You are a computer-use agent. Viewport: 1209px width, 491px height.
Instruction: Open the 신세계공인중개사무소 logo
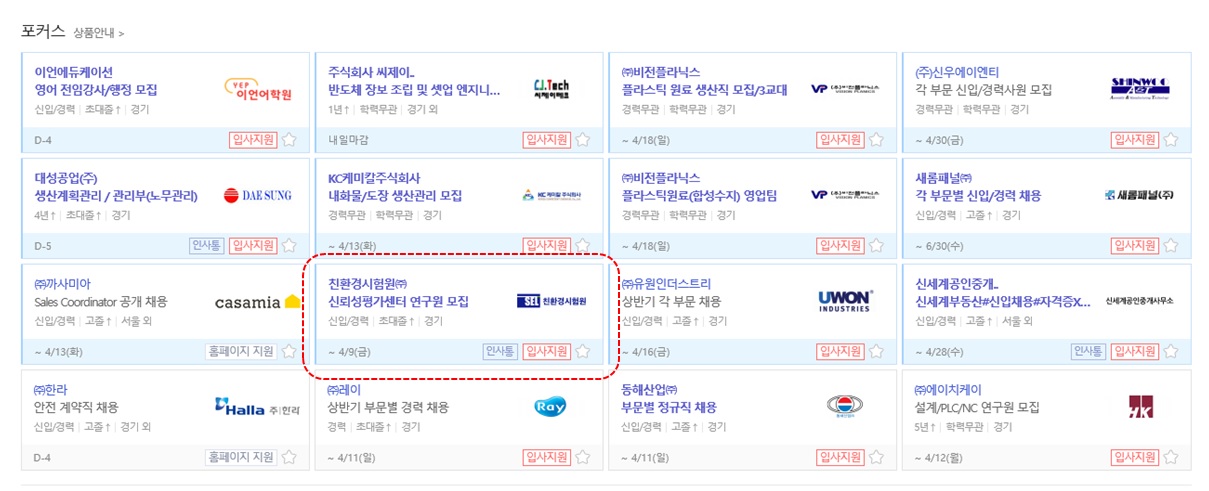1139,301
